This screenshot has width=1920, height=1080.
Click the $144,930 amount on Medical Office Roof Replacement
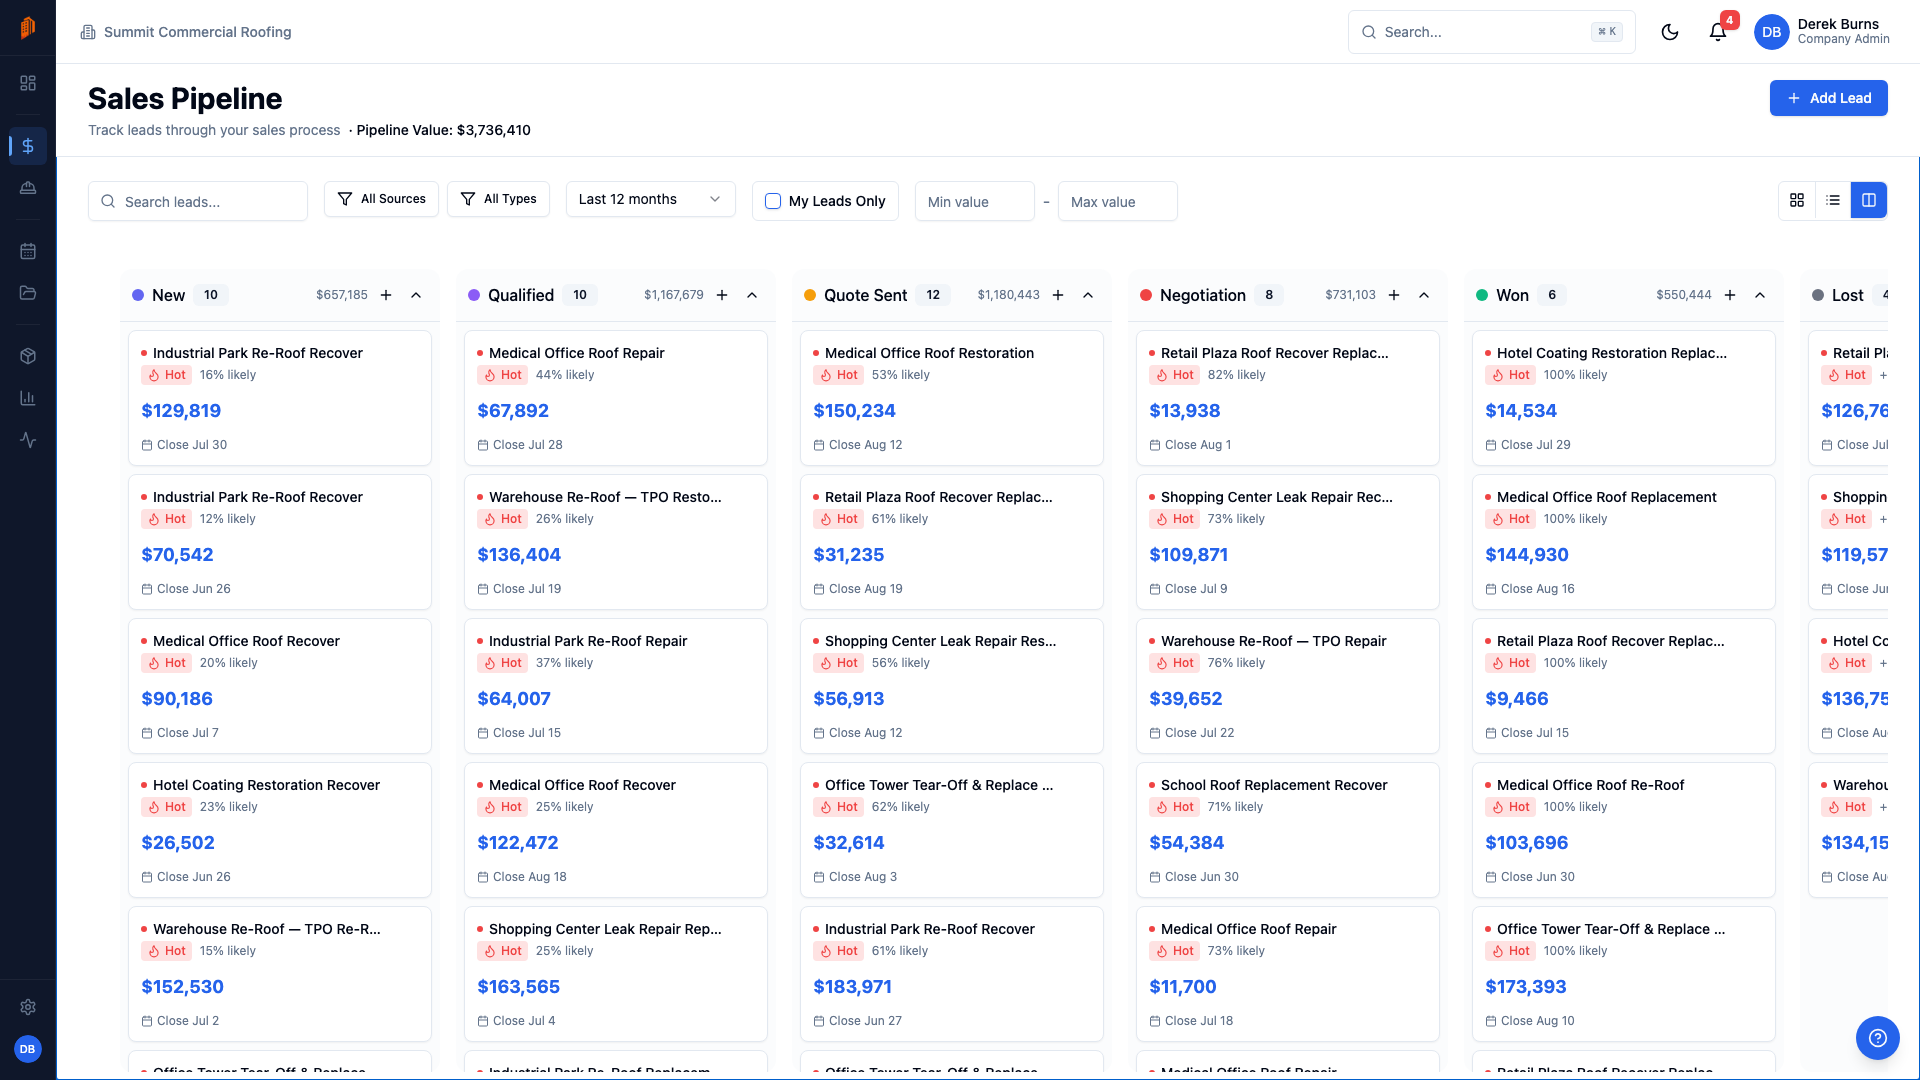pos(1527,555)
